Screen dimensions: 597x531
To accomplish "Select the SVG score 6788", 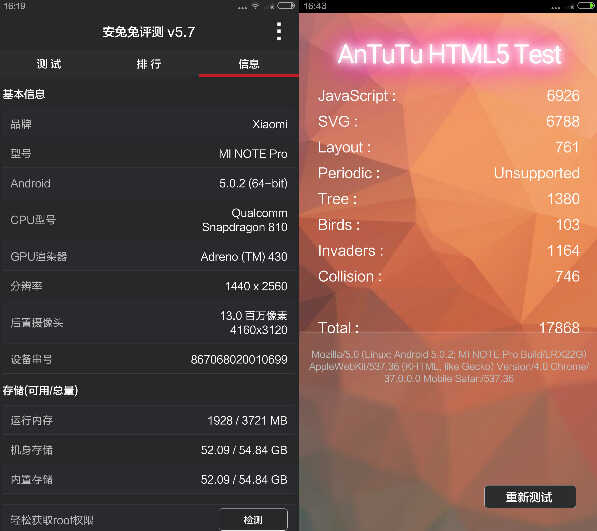I will 563,121.
